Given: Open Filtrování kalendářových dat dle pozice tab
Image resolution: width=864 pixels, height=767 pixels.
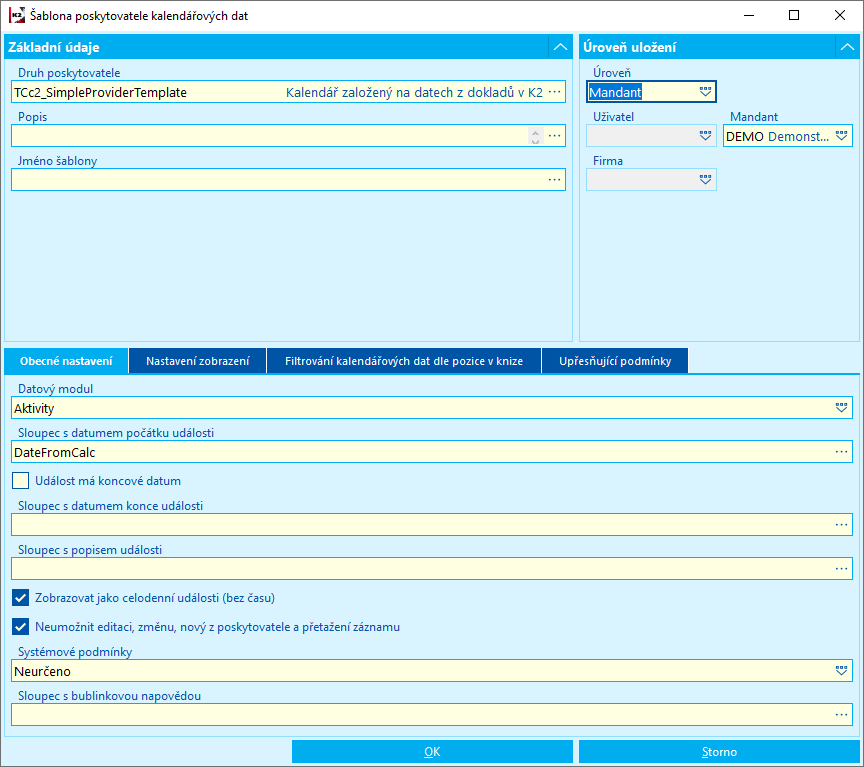Looking at the screenshot, I should 404,361.
